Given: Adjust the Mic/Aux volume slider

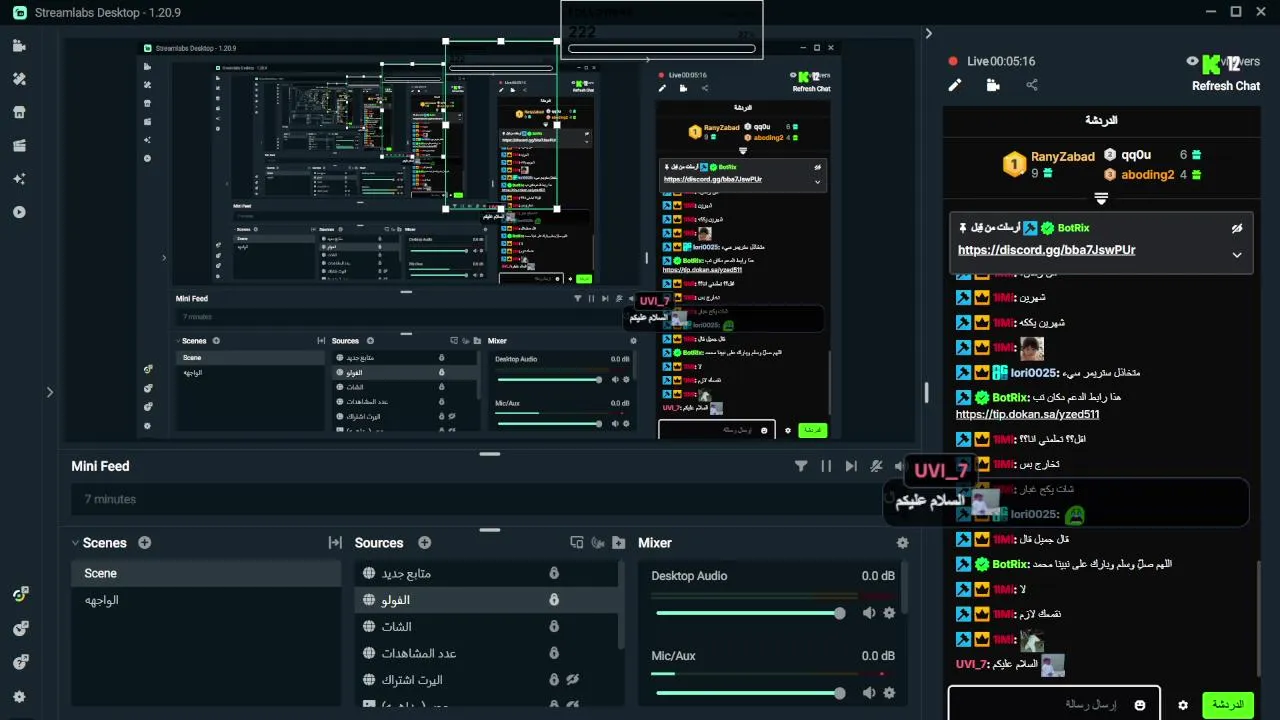Looking at the screenshot, I should pos(748,693).
